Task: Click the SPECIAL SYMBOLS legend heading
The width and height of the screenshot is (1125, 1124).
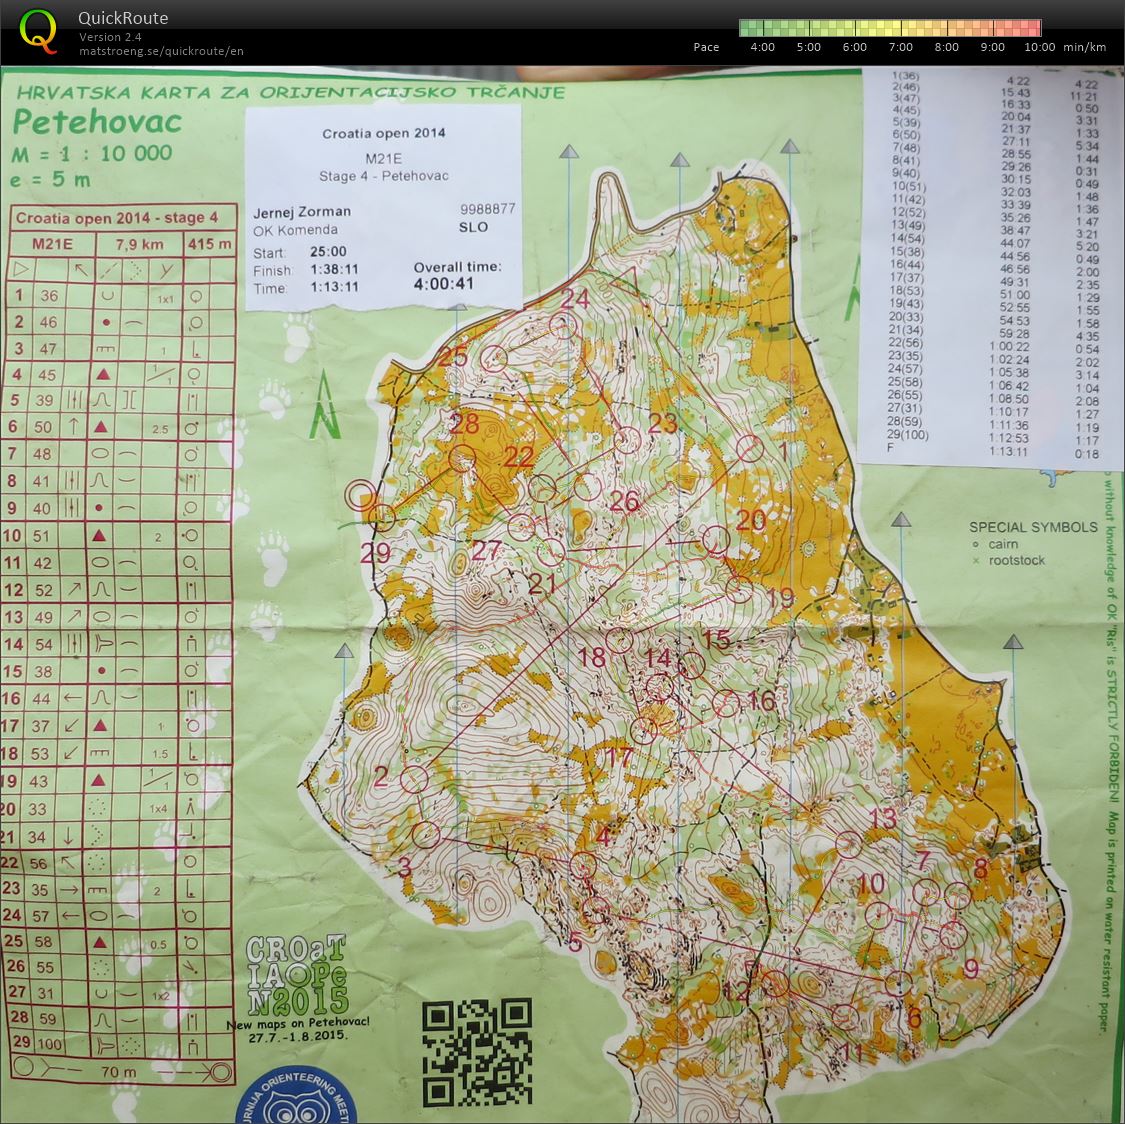Action: coord(1033,527)
